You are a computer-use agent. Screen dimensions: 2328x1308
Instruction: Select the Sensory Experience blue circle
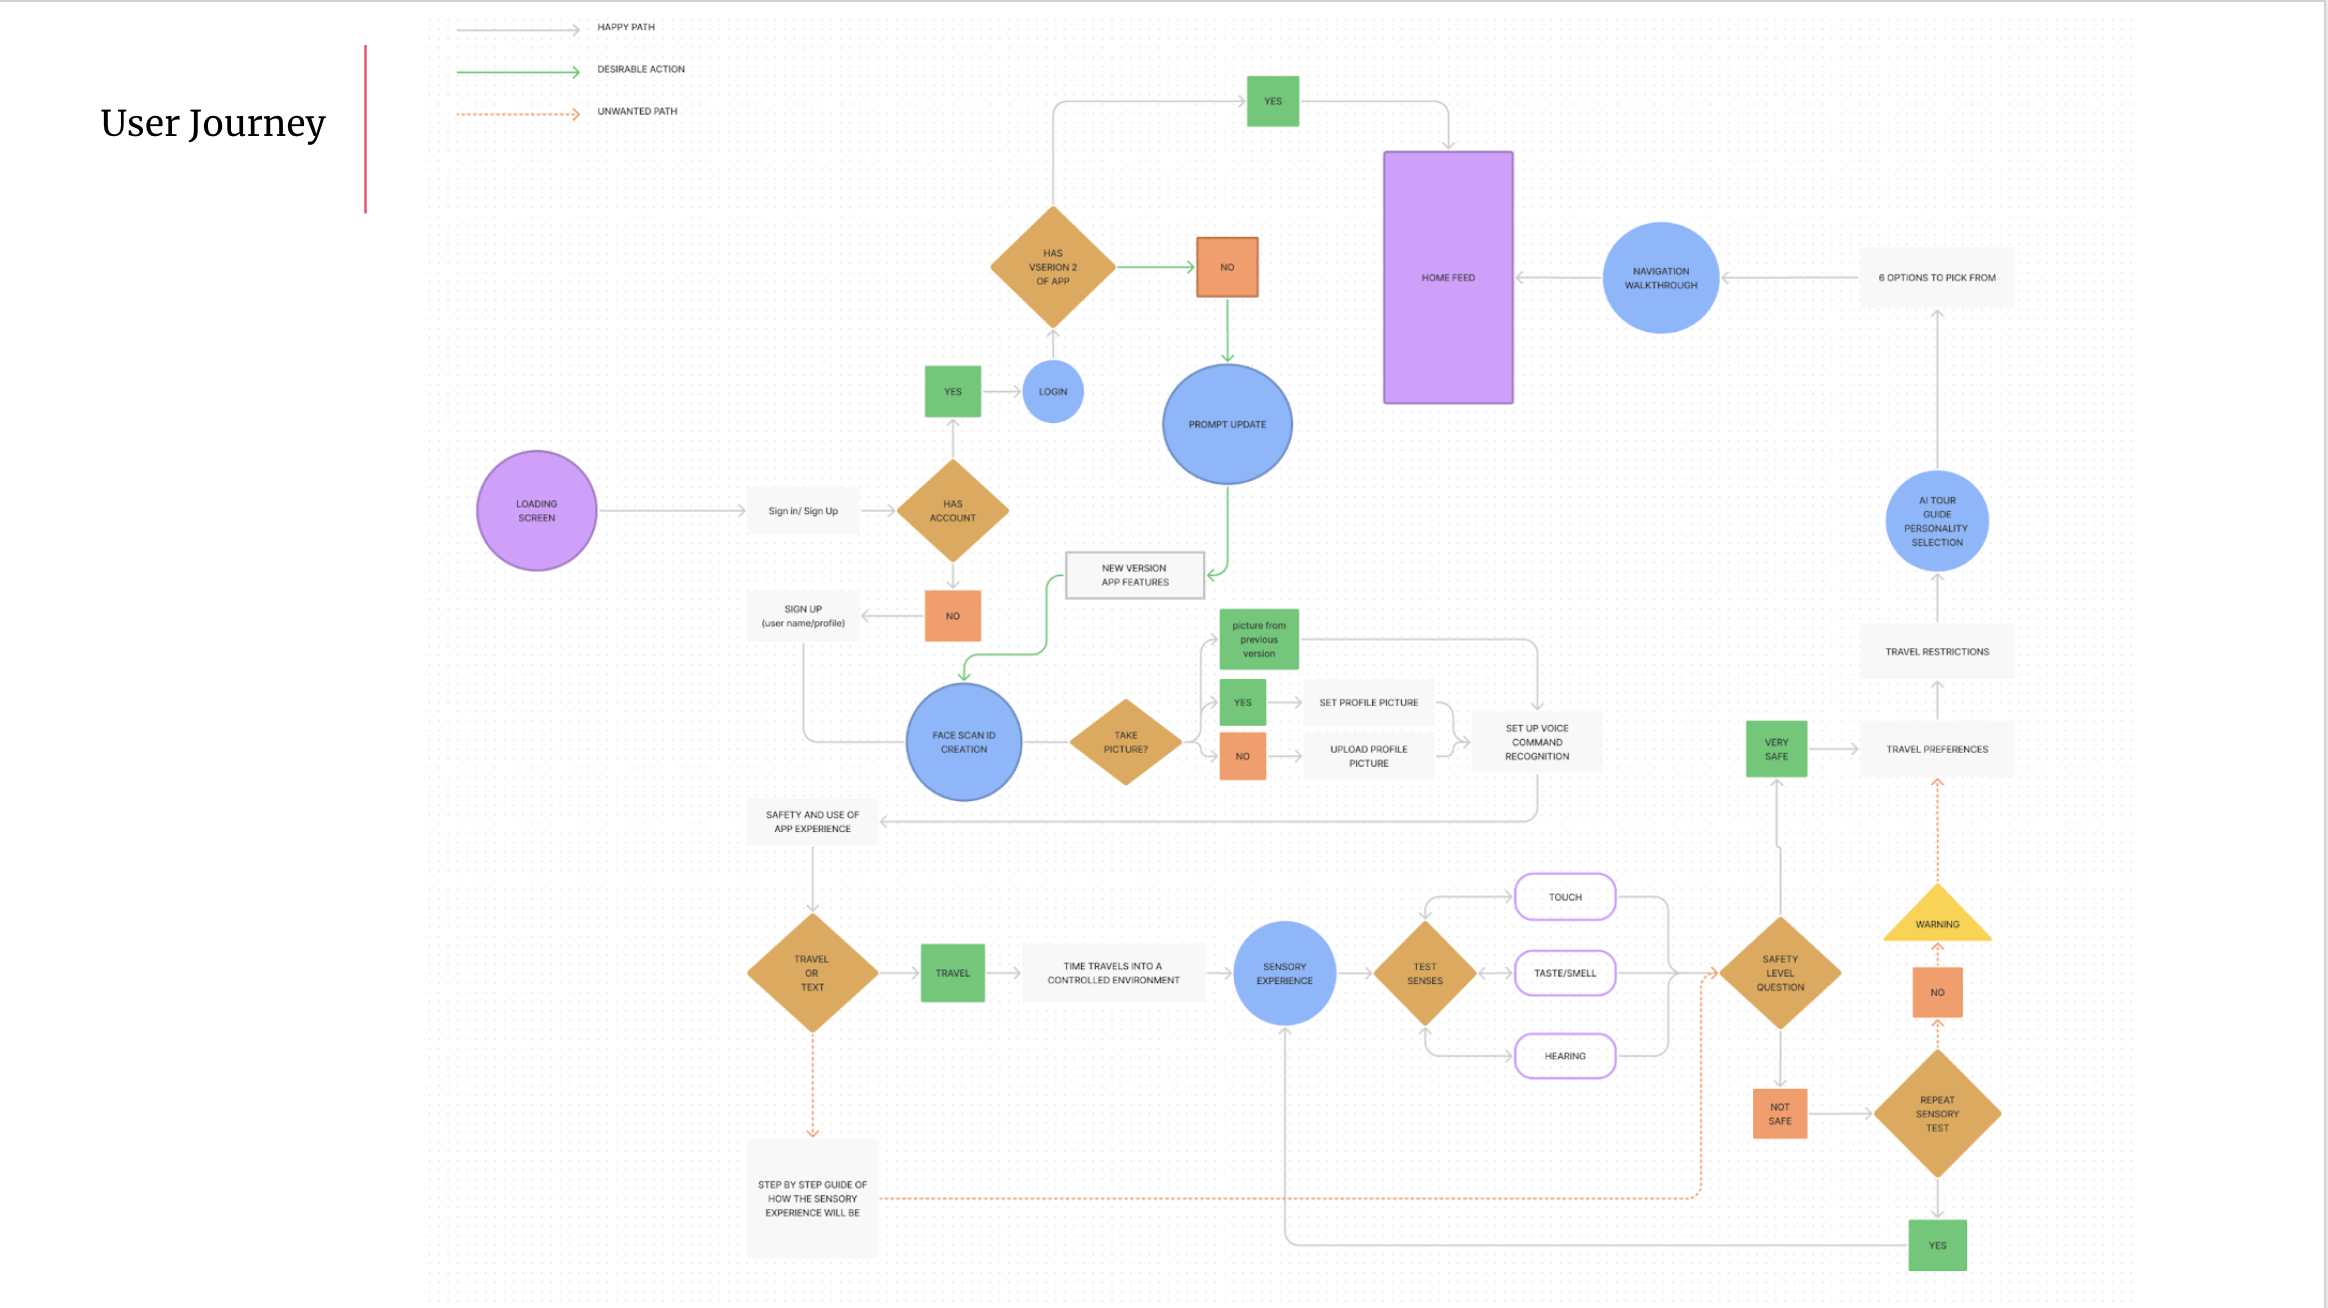[x=1284, y=973]
